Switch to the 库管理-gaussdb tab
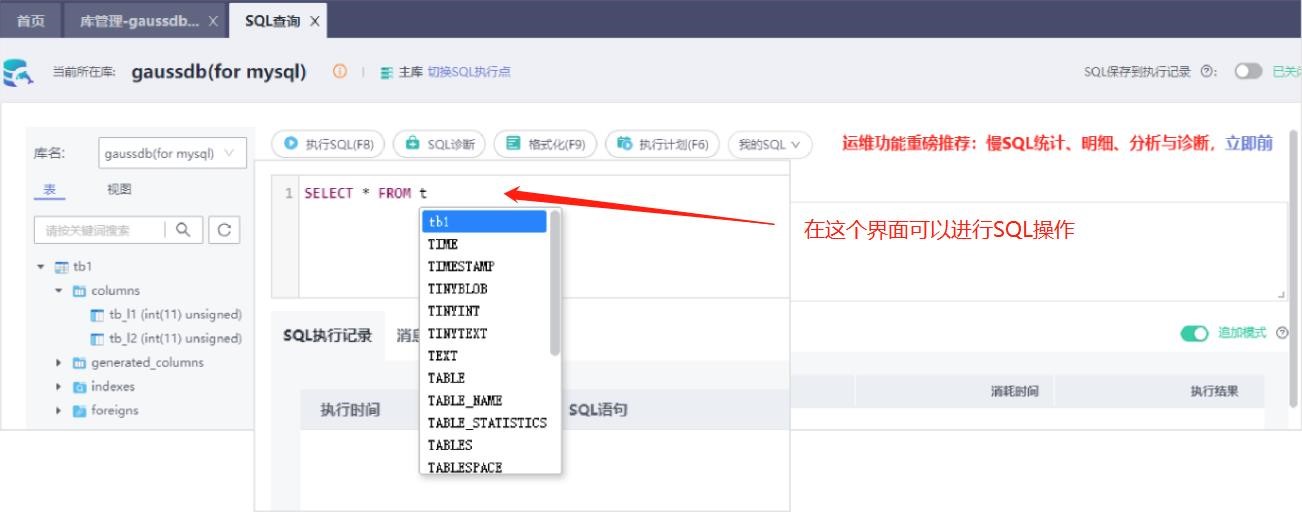The image size is (1302, 512). coord(146,20)
